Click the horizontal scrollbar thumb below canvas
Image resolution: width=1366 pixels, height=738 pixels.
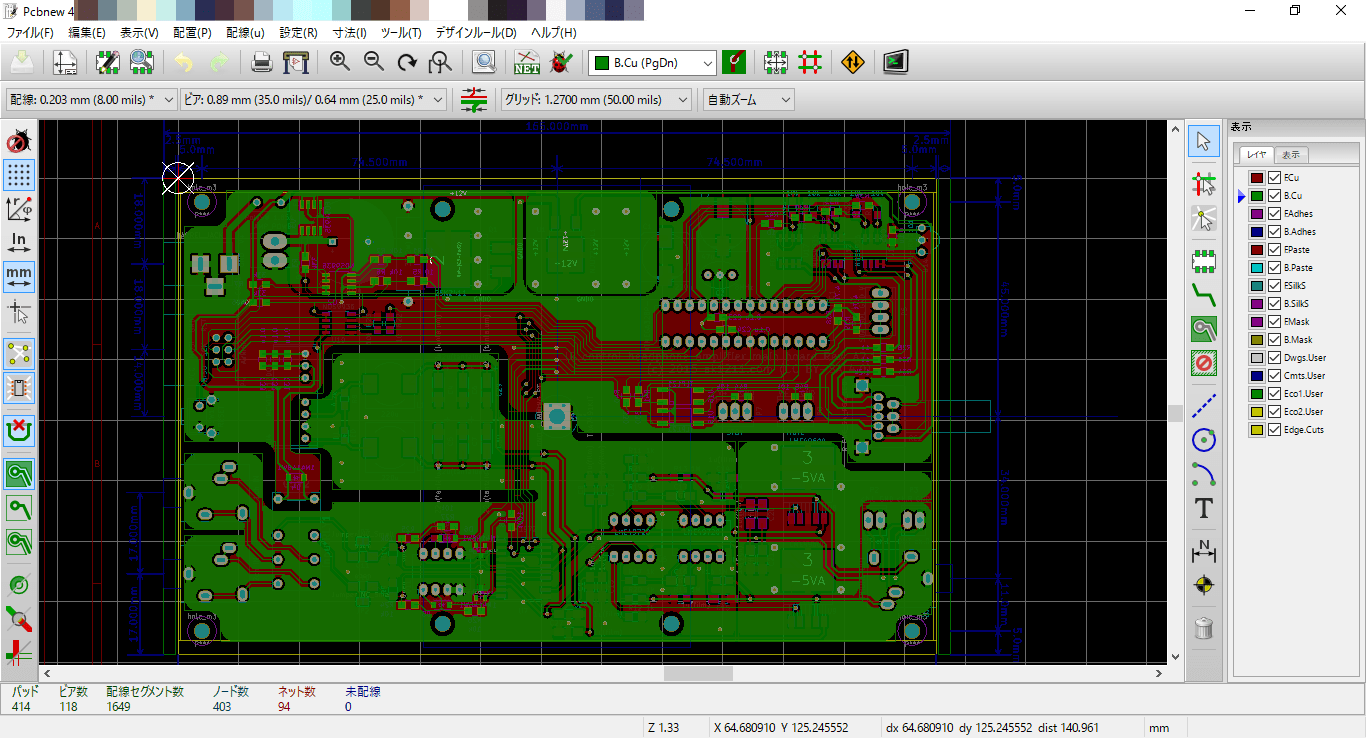(698, 674)
